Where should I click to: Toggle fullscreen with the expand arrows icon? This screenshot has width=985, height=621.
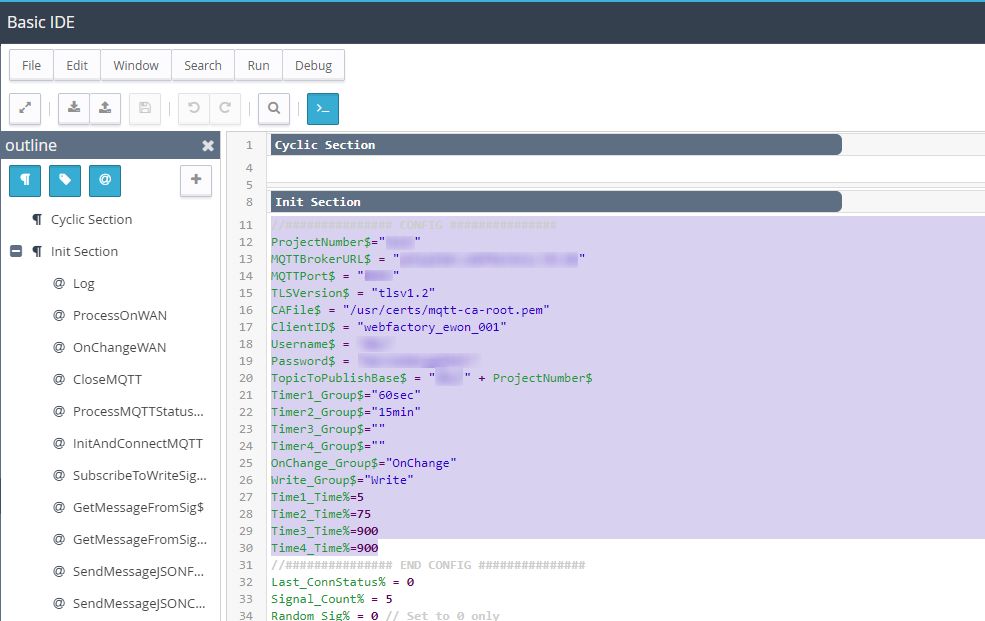click(25, 108)
